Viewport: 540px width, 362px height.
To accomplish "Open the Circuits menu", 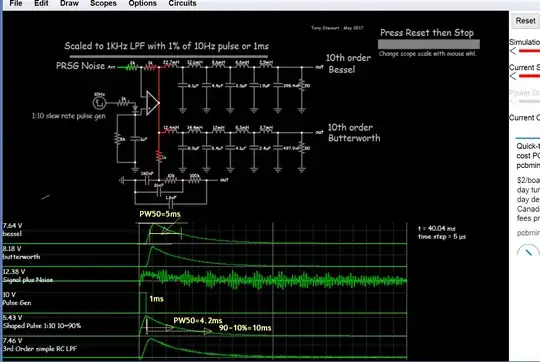I will pyautogui.click(x=183, y=3).
